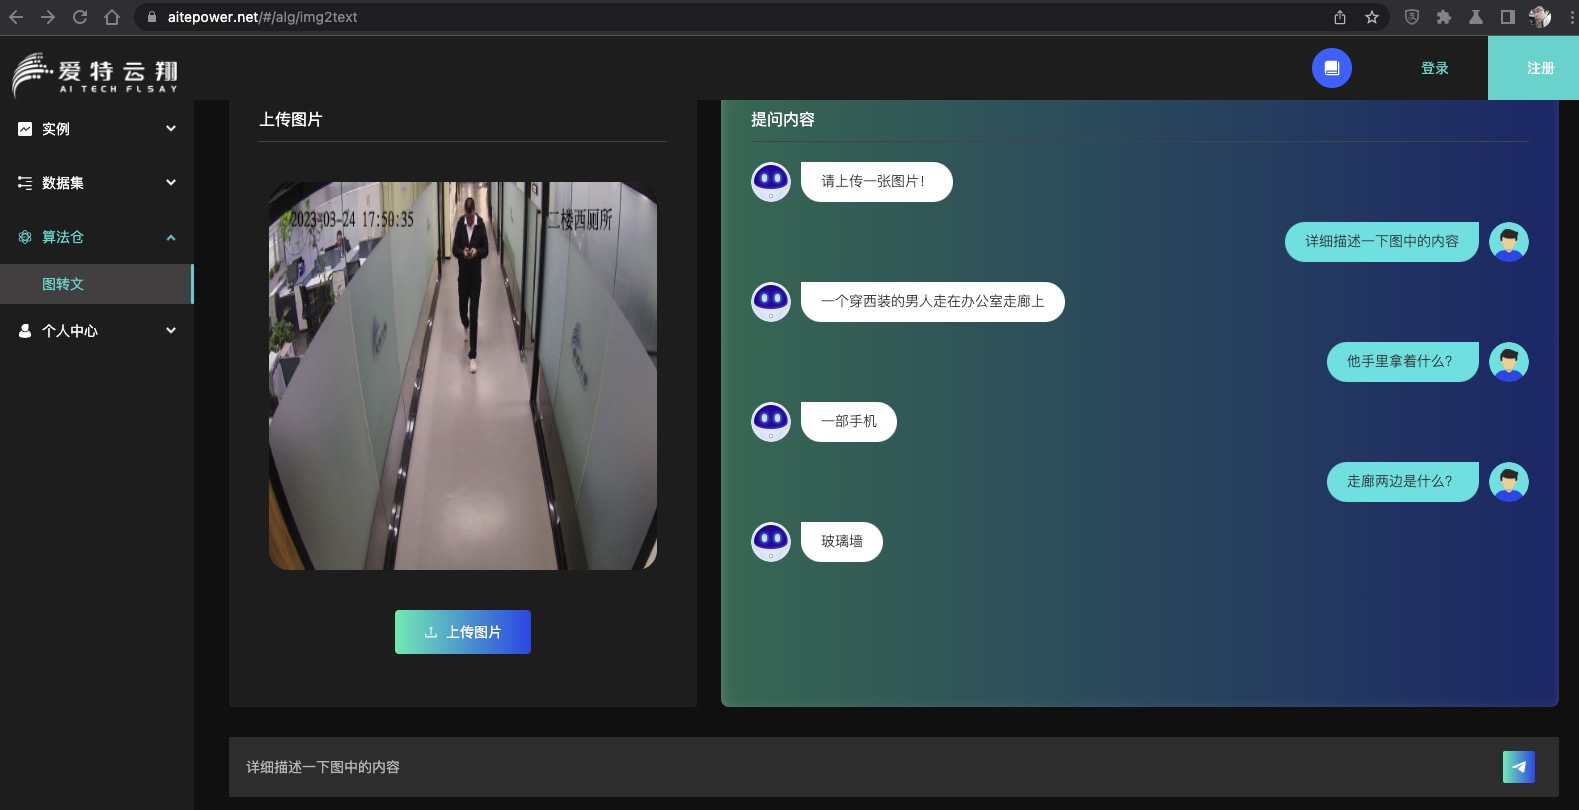Click the uploaded corridor surveillance image
This screenshot has height=810, width=1579.
coord(463,376)
